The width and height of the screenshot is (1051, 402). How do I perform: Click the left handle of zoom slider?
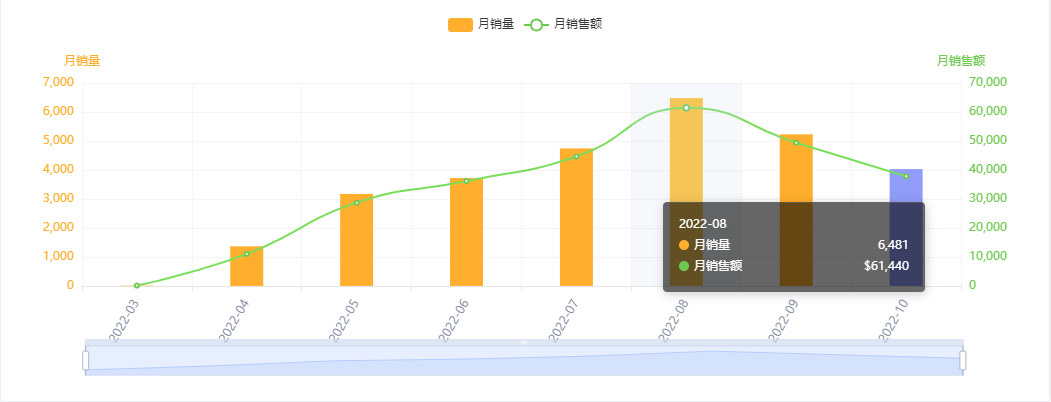point(86,360)
